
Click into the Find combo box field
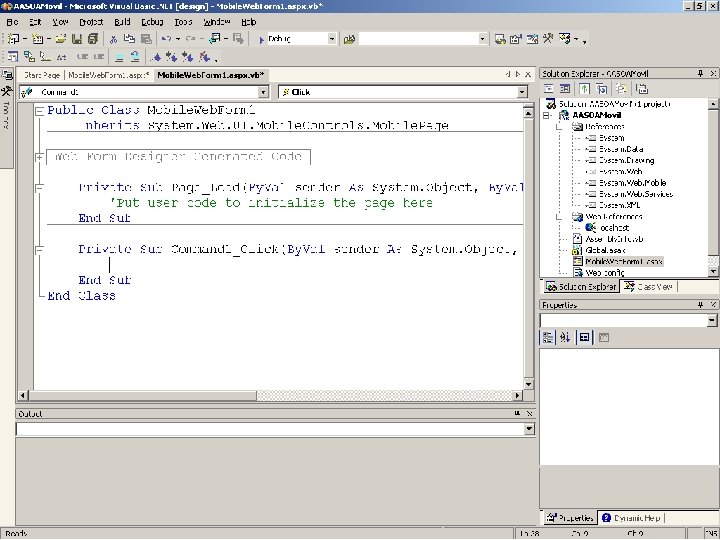coord(418,39)
